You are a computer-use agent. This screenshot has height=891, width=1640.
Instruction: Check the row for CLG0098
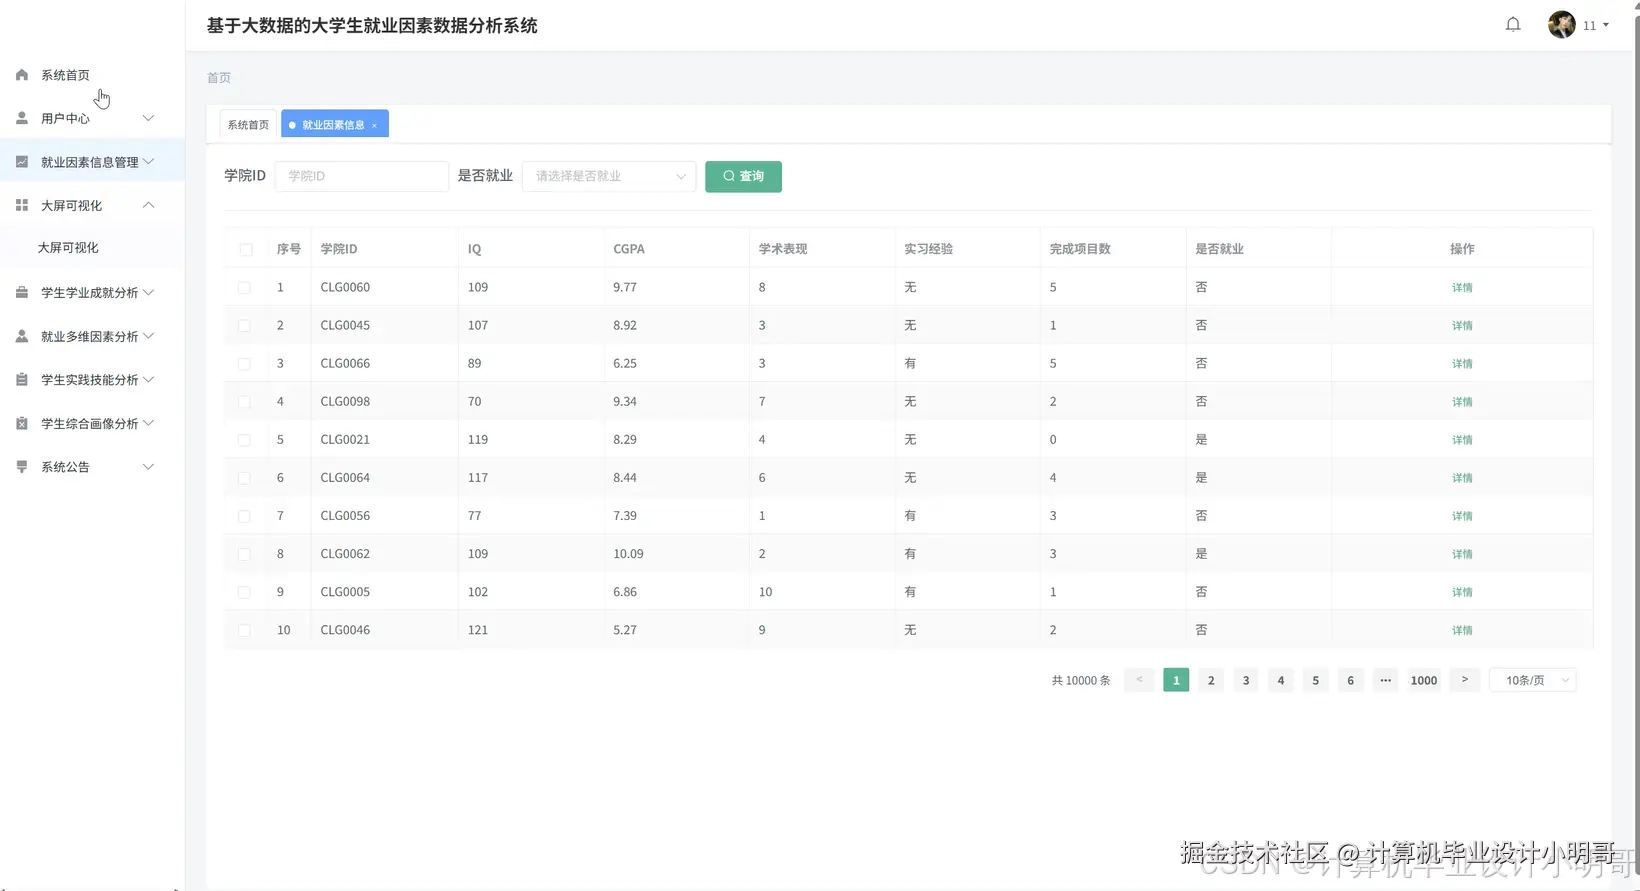pyautogui.click(x=244, y=401)
